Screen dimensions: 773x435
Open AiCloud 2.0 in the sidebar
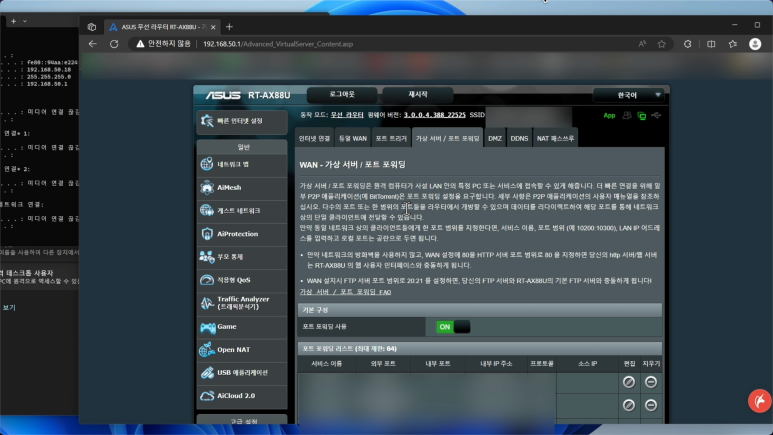tap(242, 396)
